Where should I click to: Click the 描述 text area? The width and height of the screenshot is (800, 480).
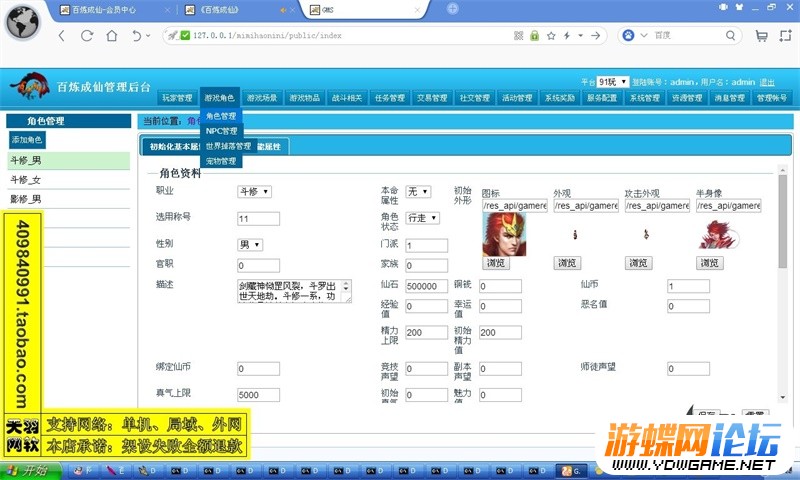294,291
